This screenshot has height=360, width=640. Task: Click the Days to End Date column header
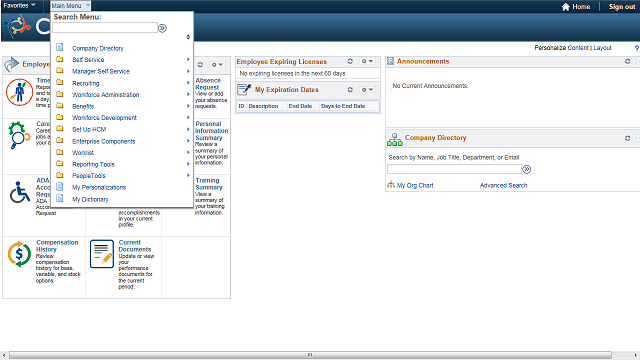(343, 106)
